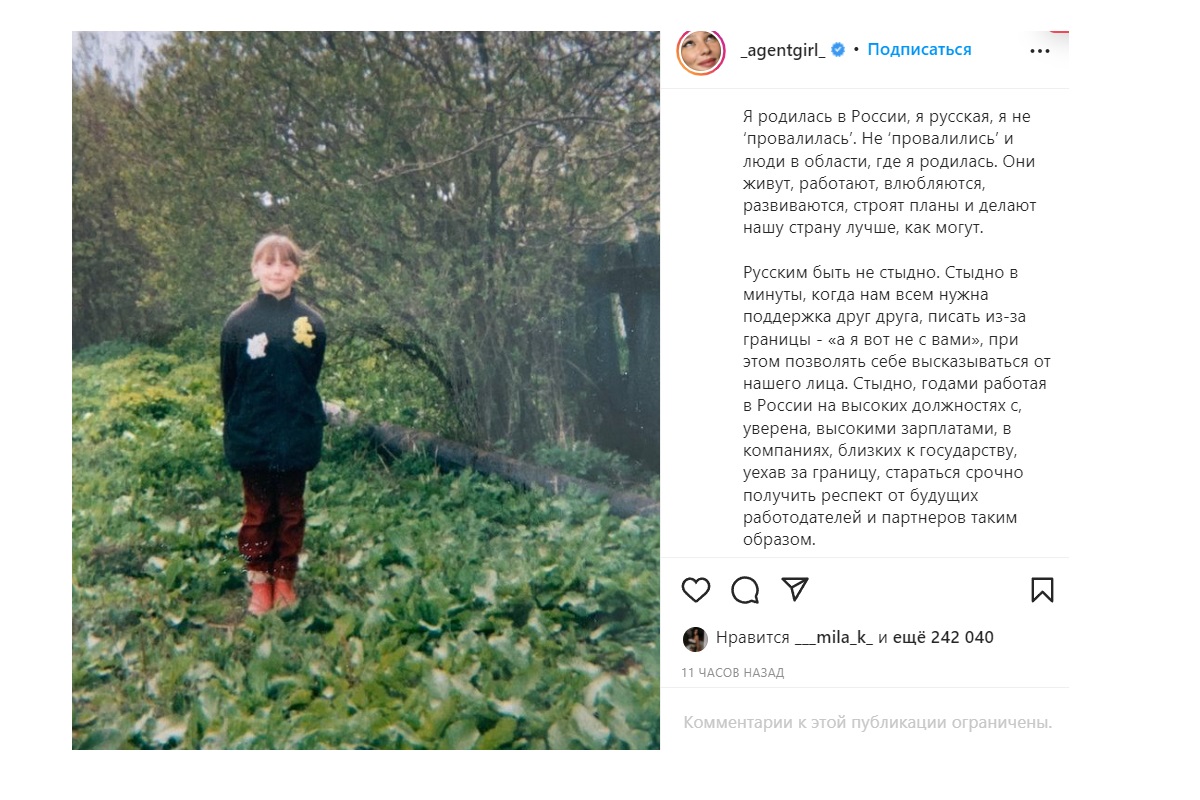Click the restricted comments notice text
This screenshot has height=800, width=1200.
868,722
